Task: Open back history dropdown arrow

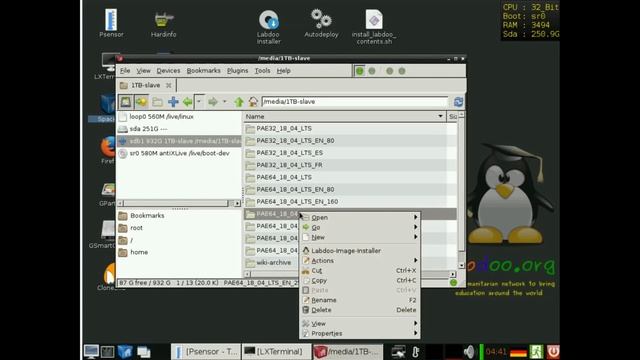Action: [199, 102]
